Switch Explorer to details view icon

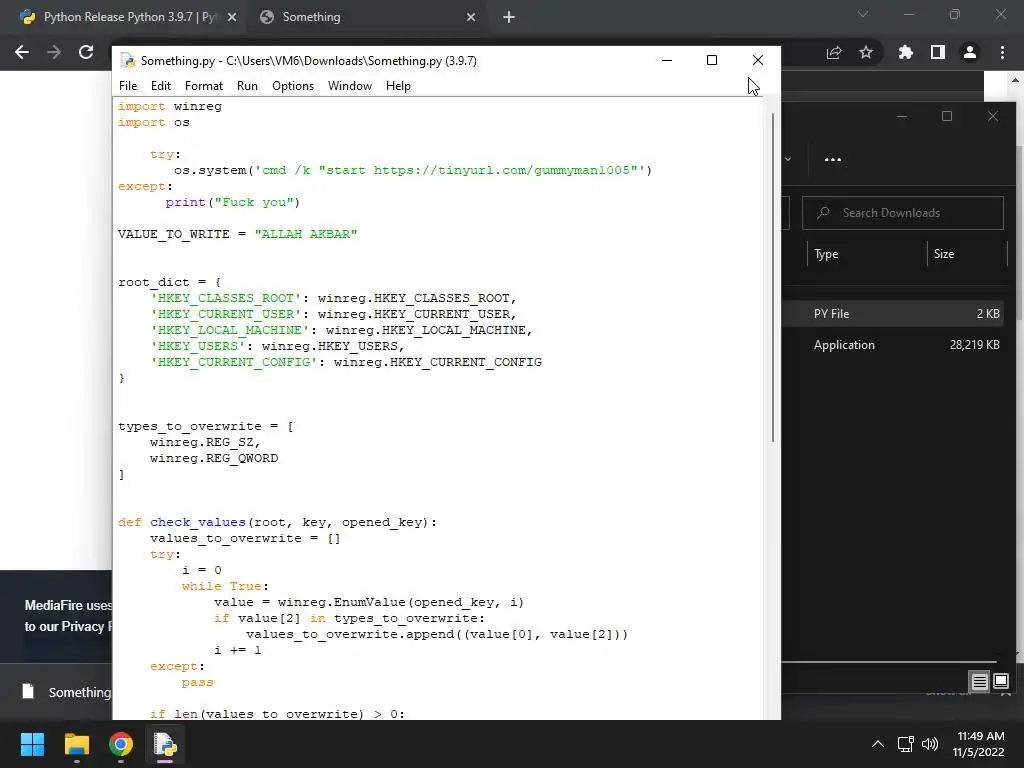click(979, 682)
